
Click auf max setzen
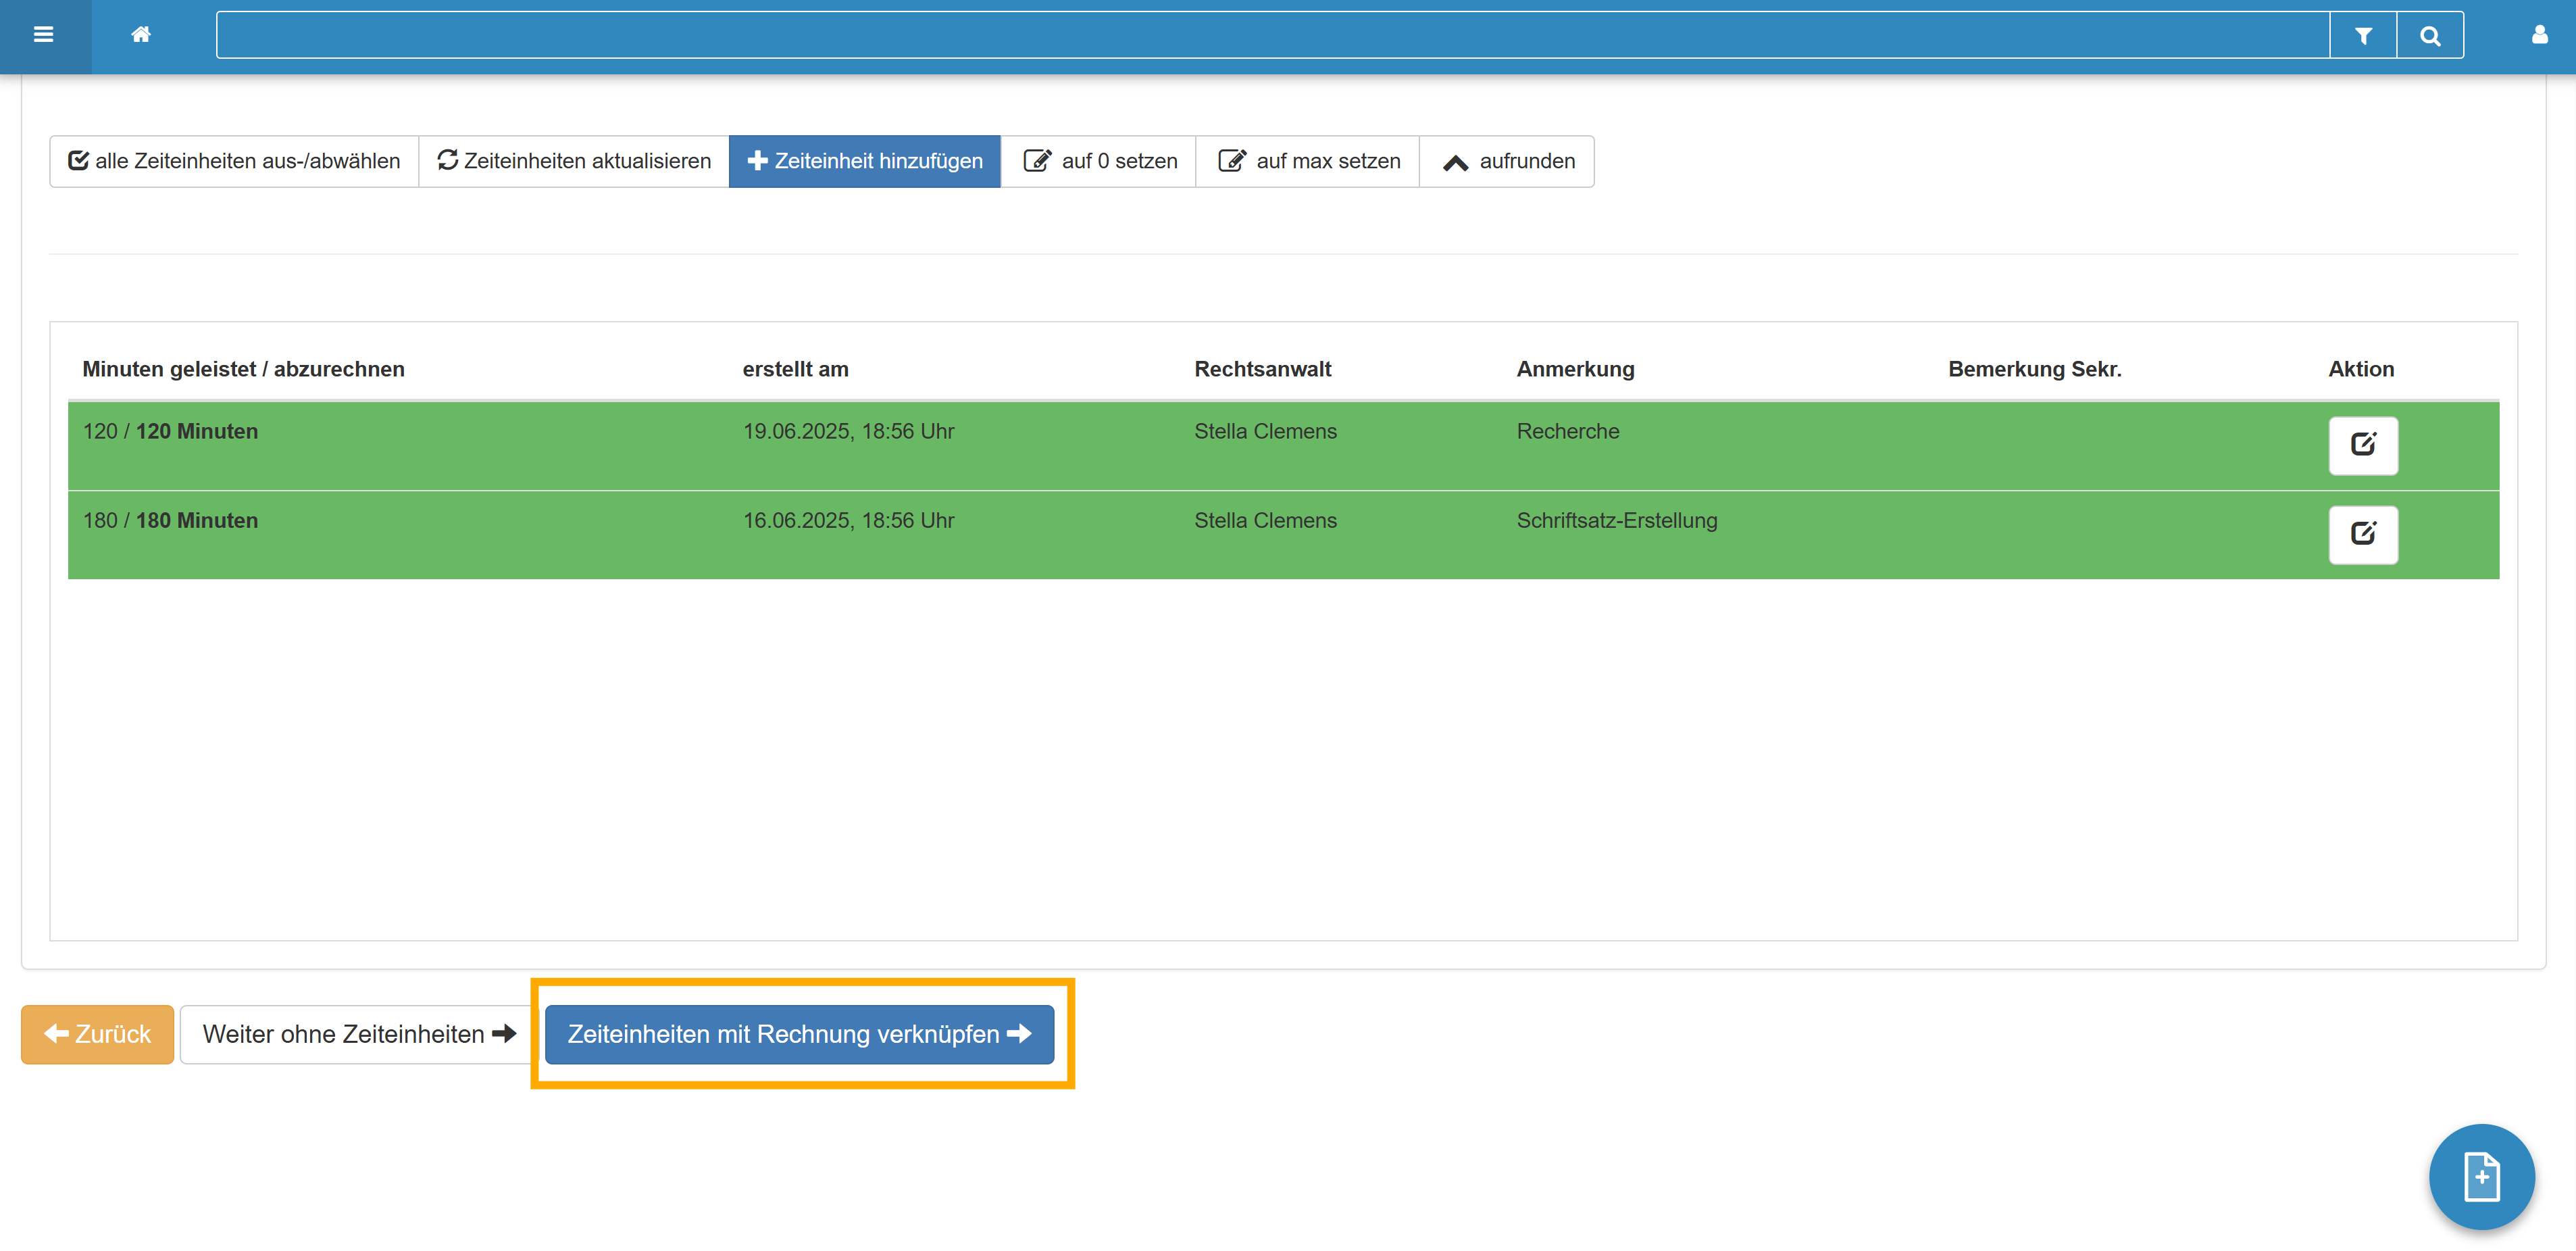click(x=1308, y=161)
